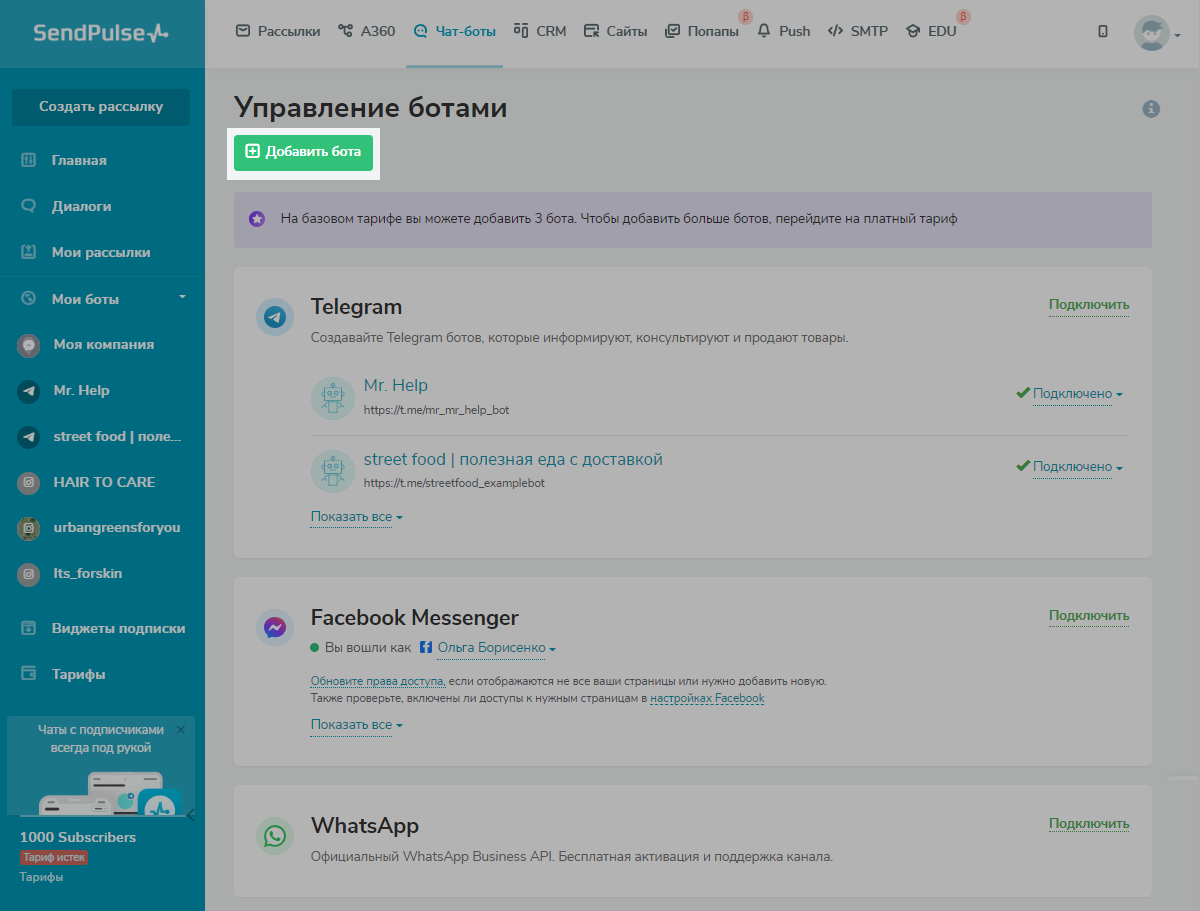Expand Показать все under Telegram
The image size is (1200, 911).
click(357, 517)
